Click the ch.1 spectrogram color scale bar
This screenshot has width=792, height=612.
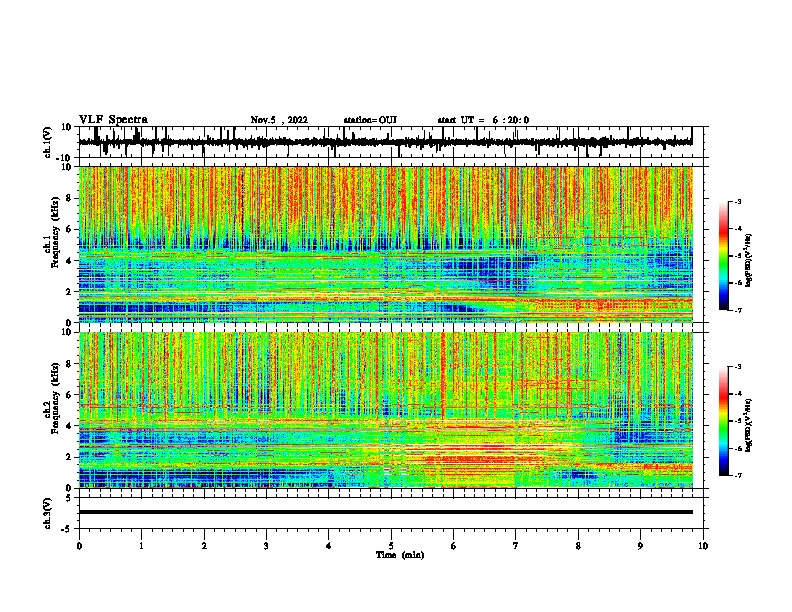pos(723,256)
